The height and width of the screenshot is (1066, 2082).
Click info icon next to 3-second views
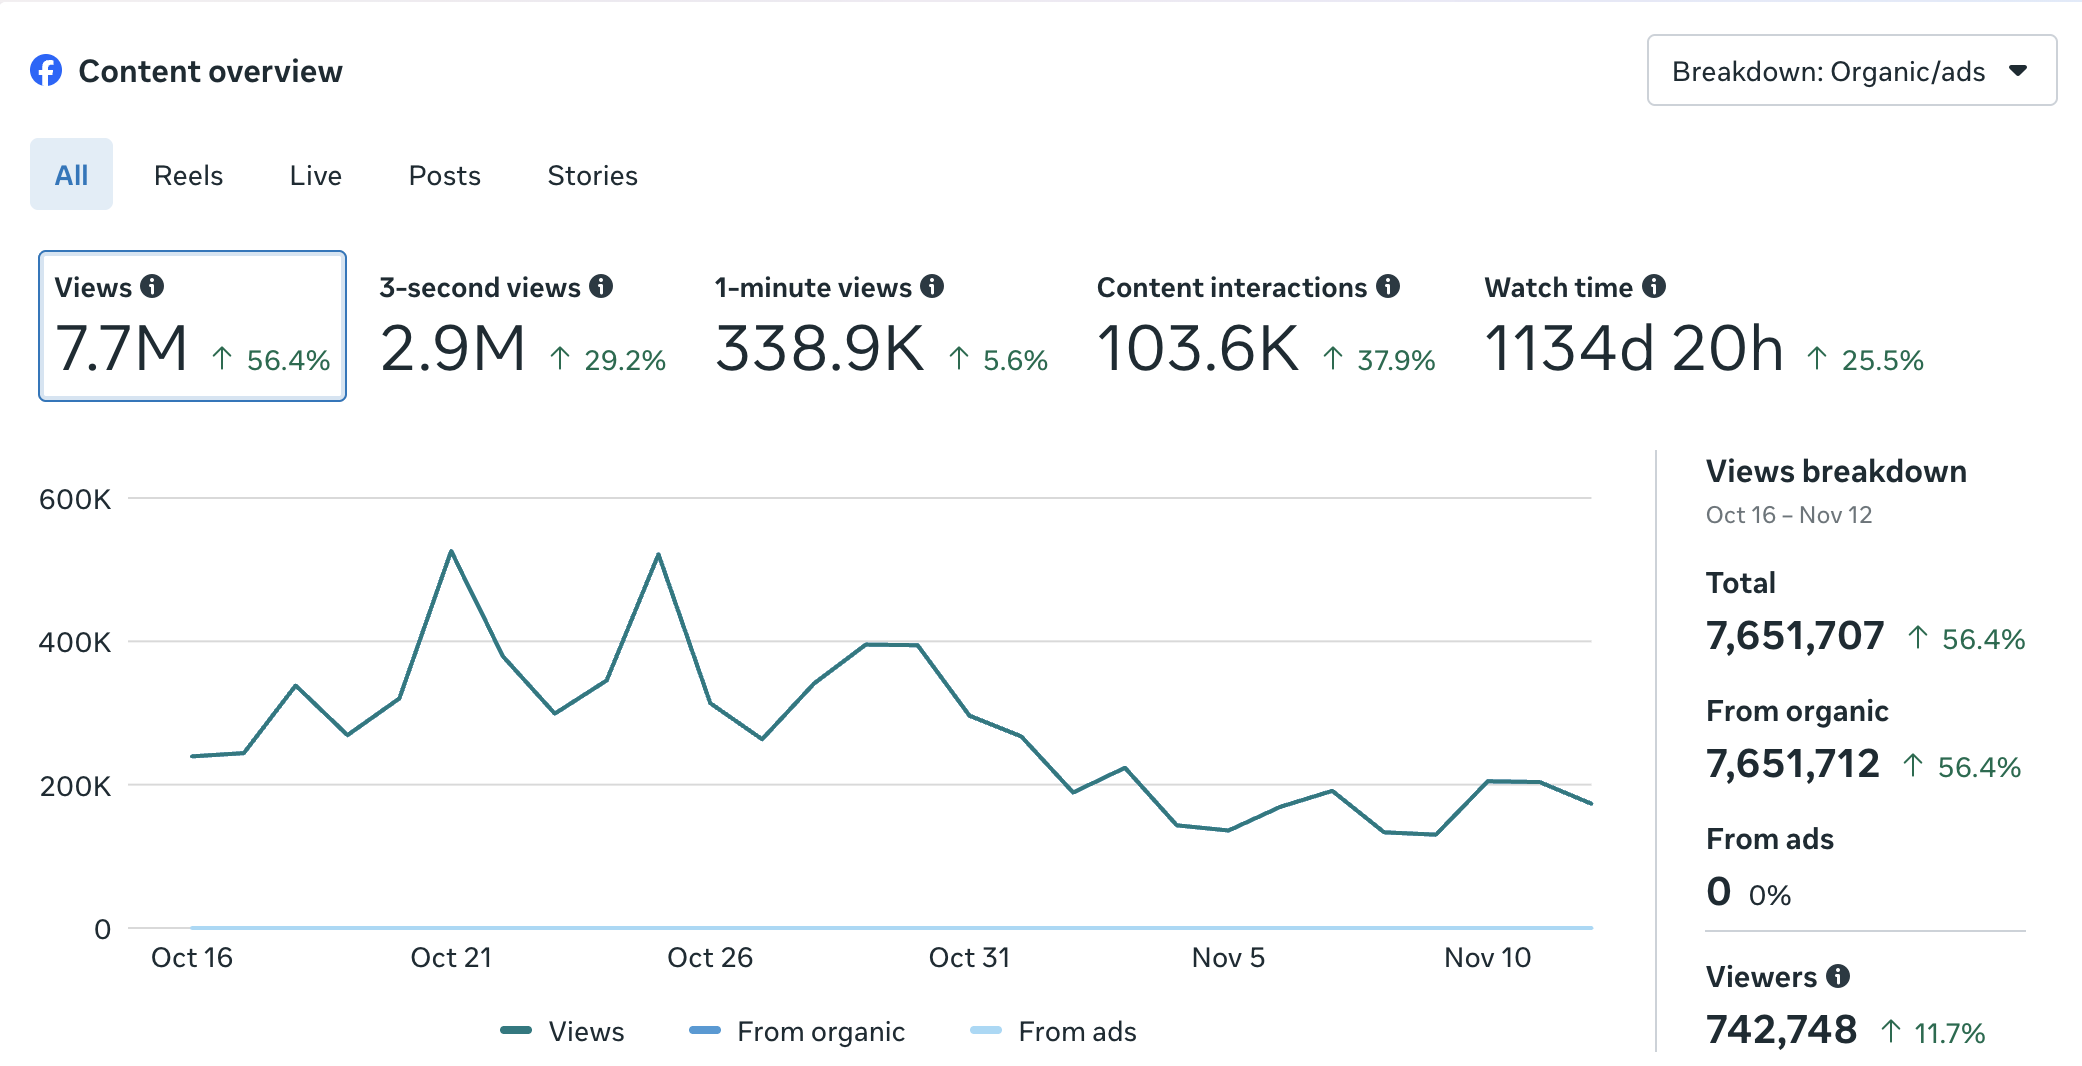(601, 287)
